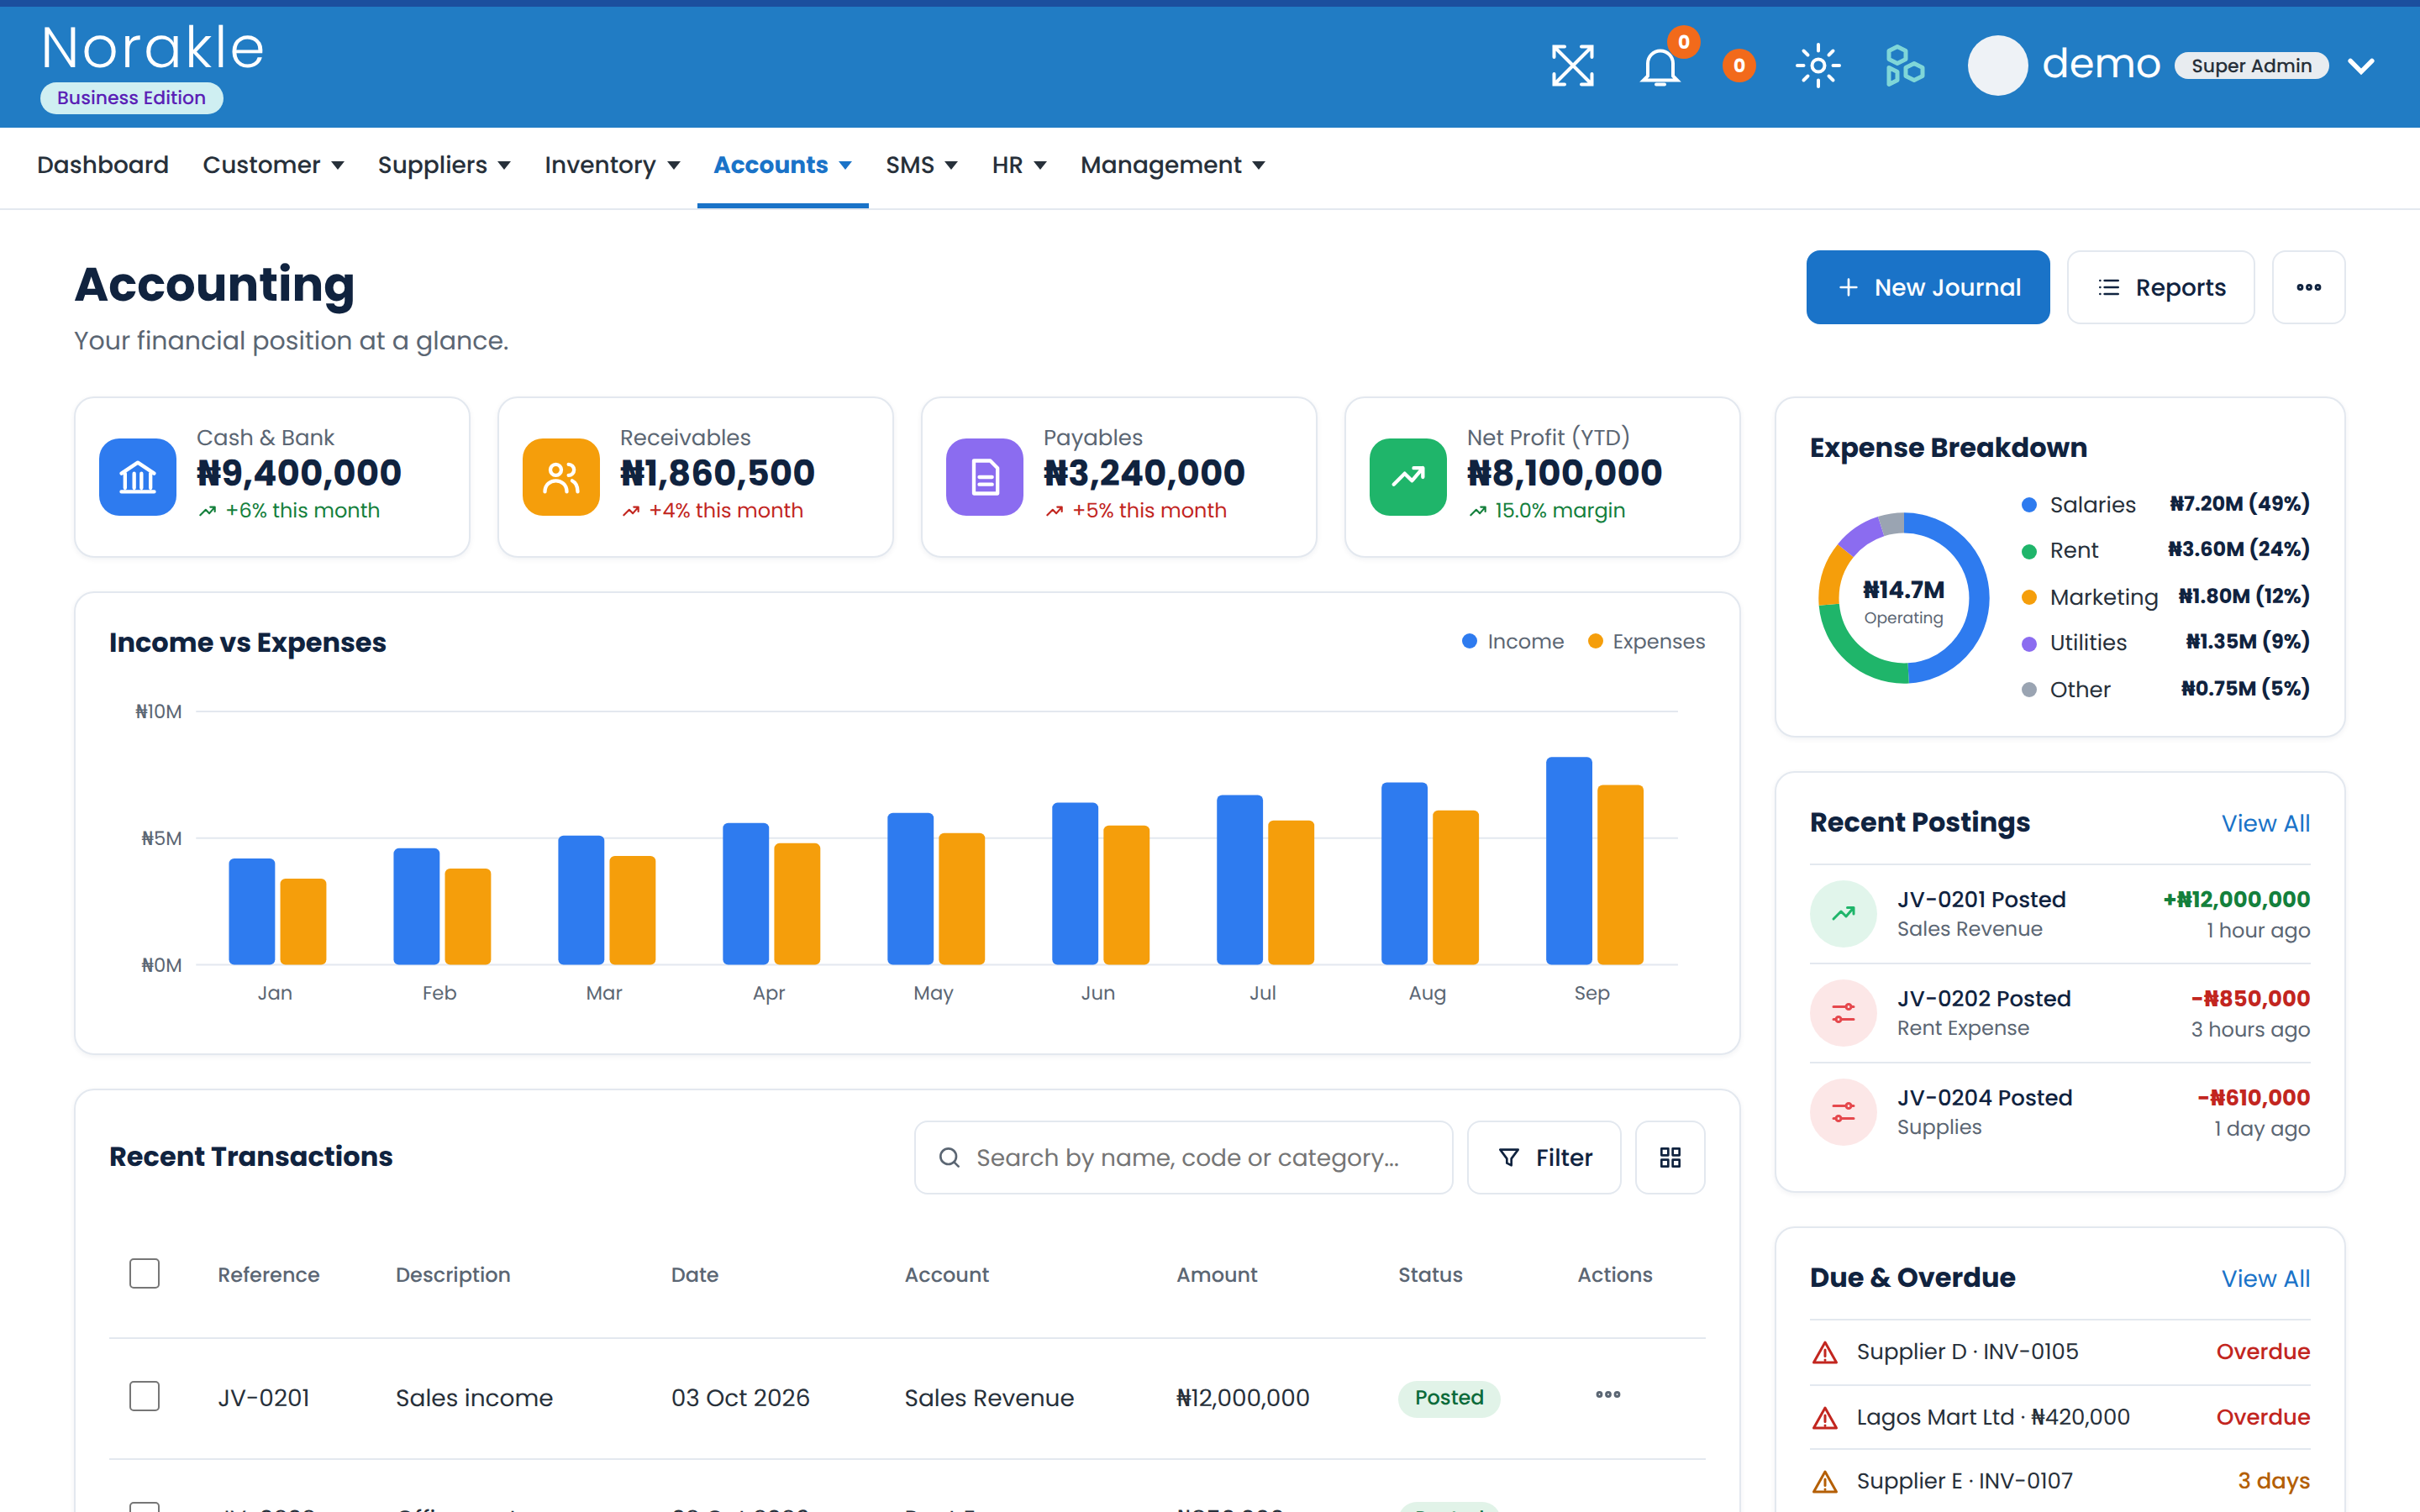This screenshot has width=2420, height=1512.
Task: Click the Sep income bar in chart
Action: pos(1568,861)
